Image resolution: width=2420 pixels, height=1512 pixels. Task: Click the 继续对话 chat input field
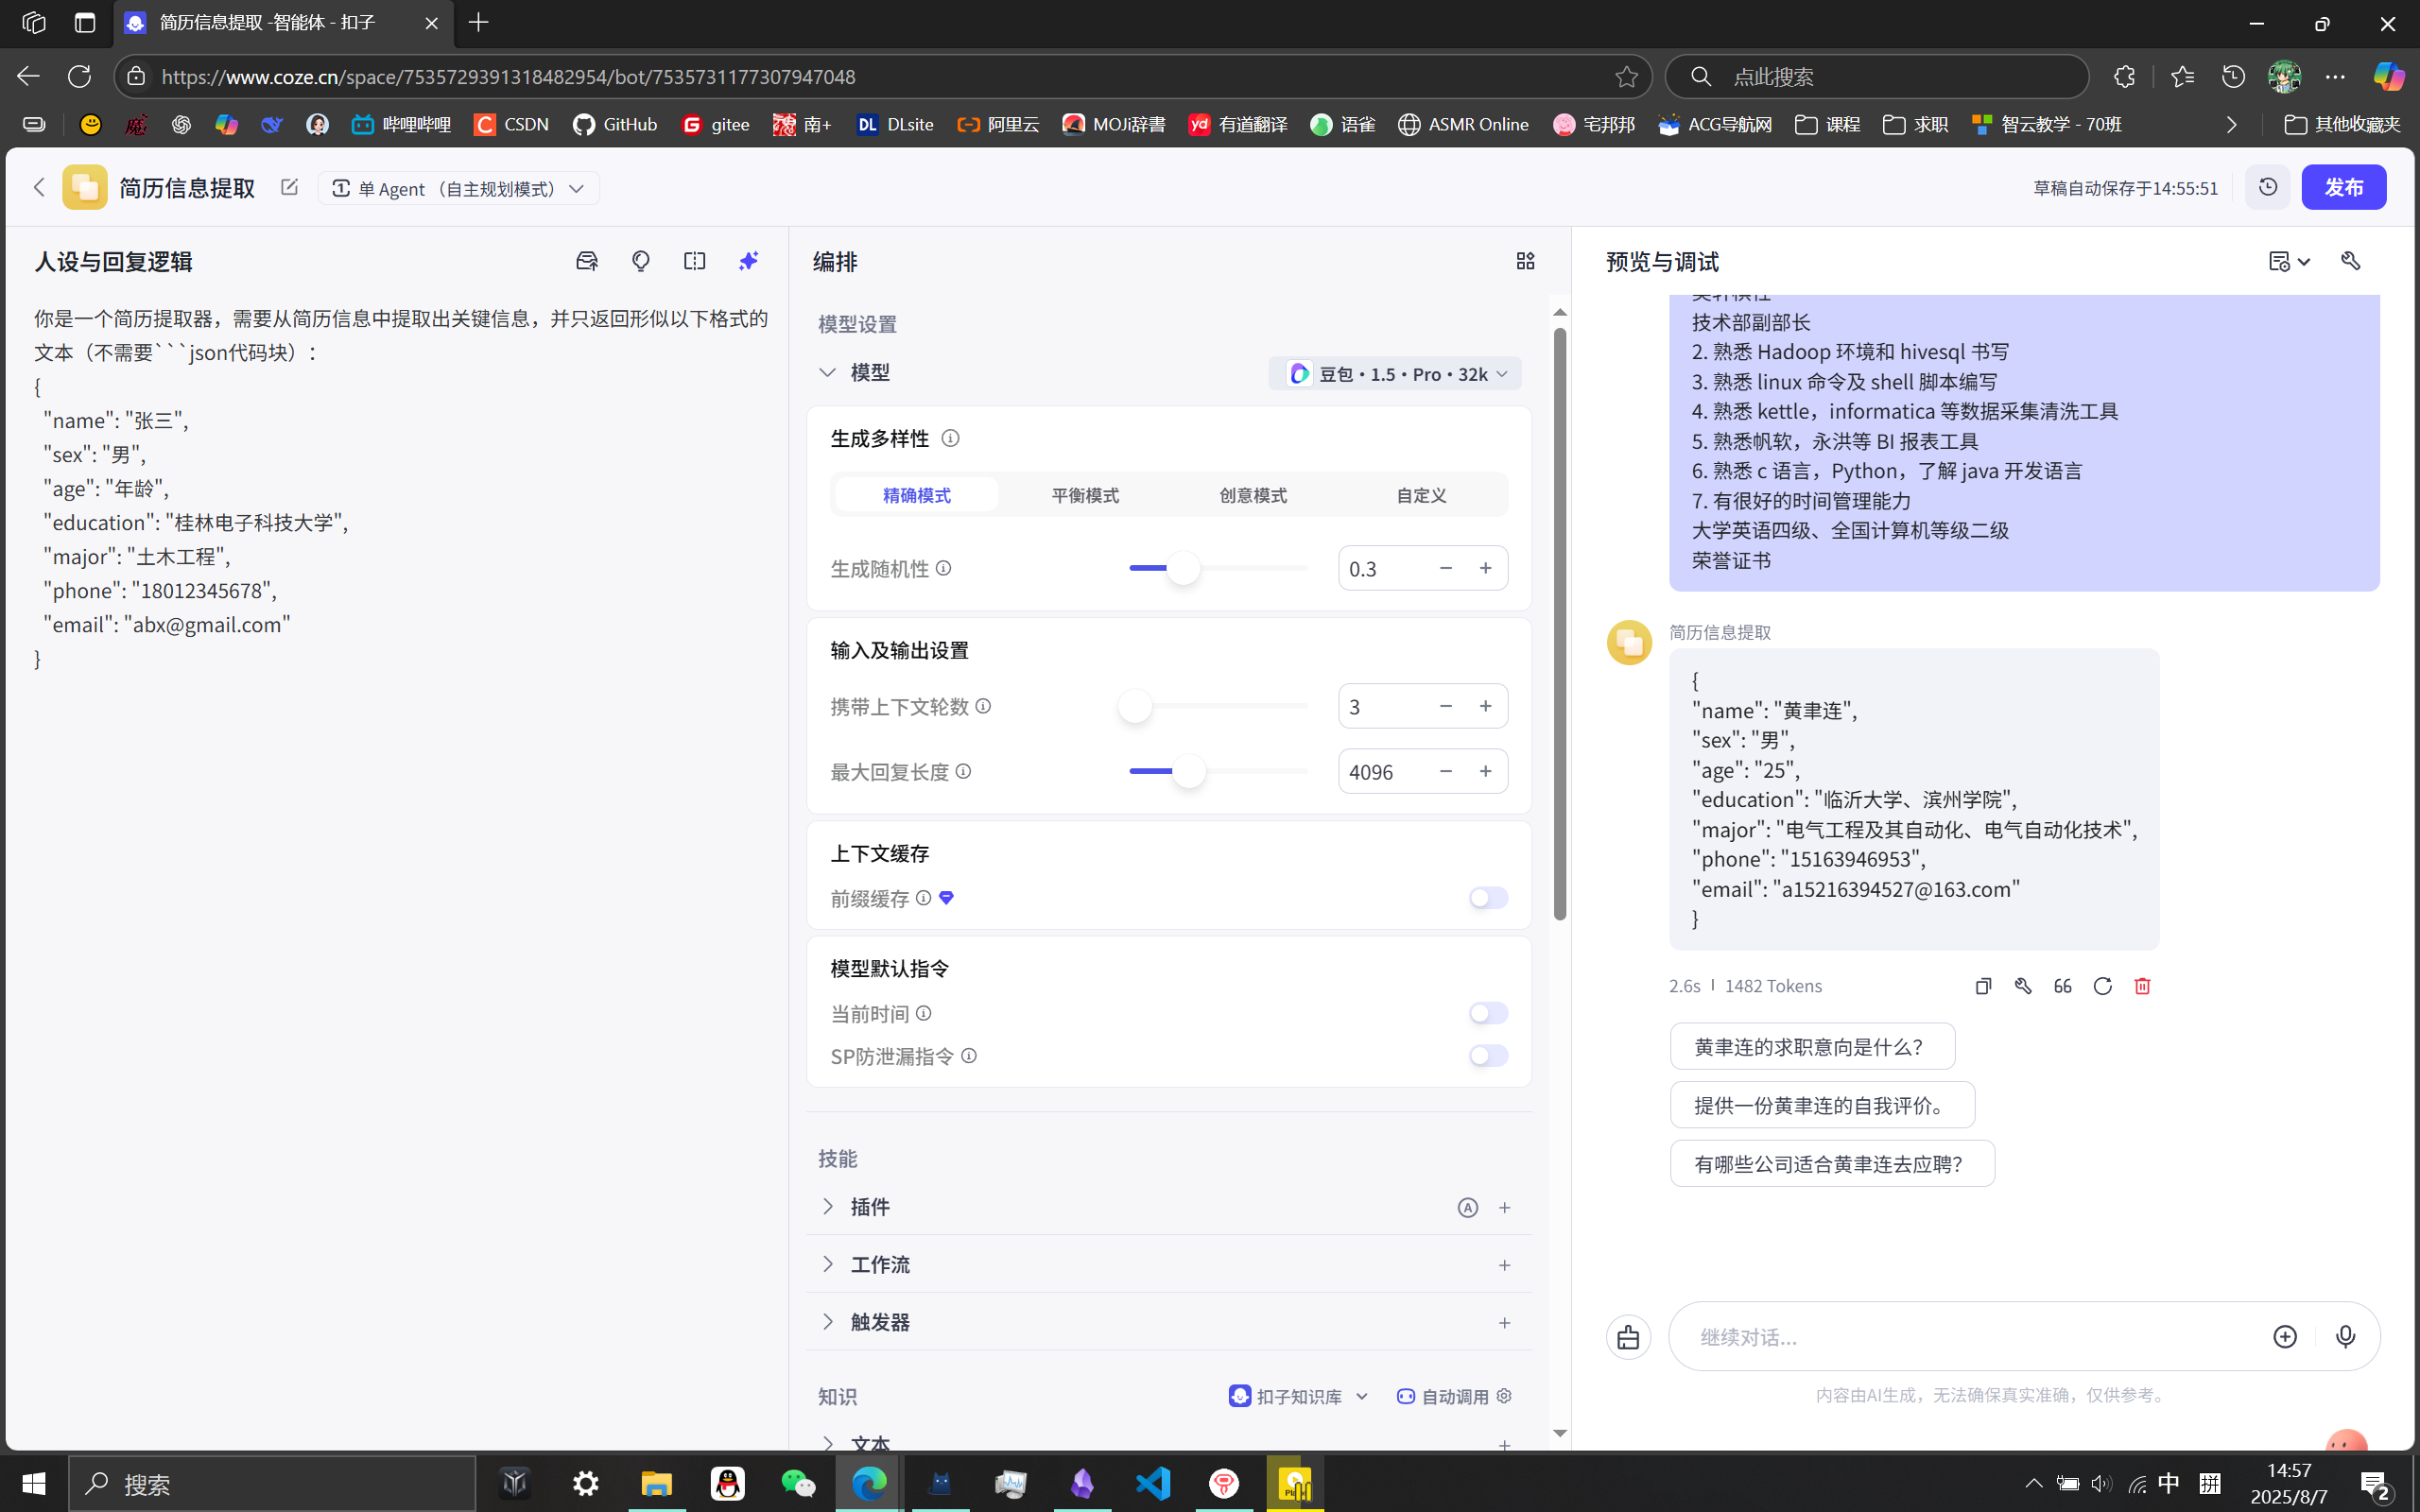point(1970,1337)
